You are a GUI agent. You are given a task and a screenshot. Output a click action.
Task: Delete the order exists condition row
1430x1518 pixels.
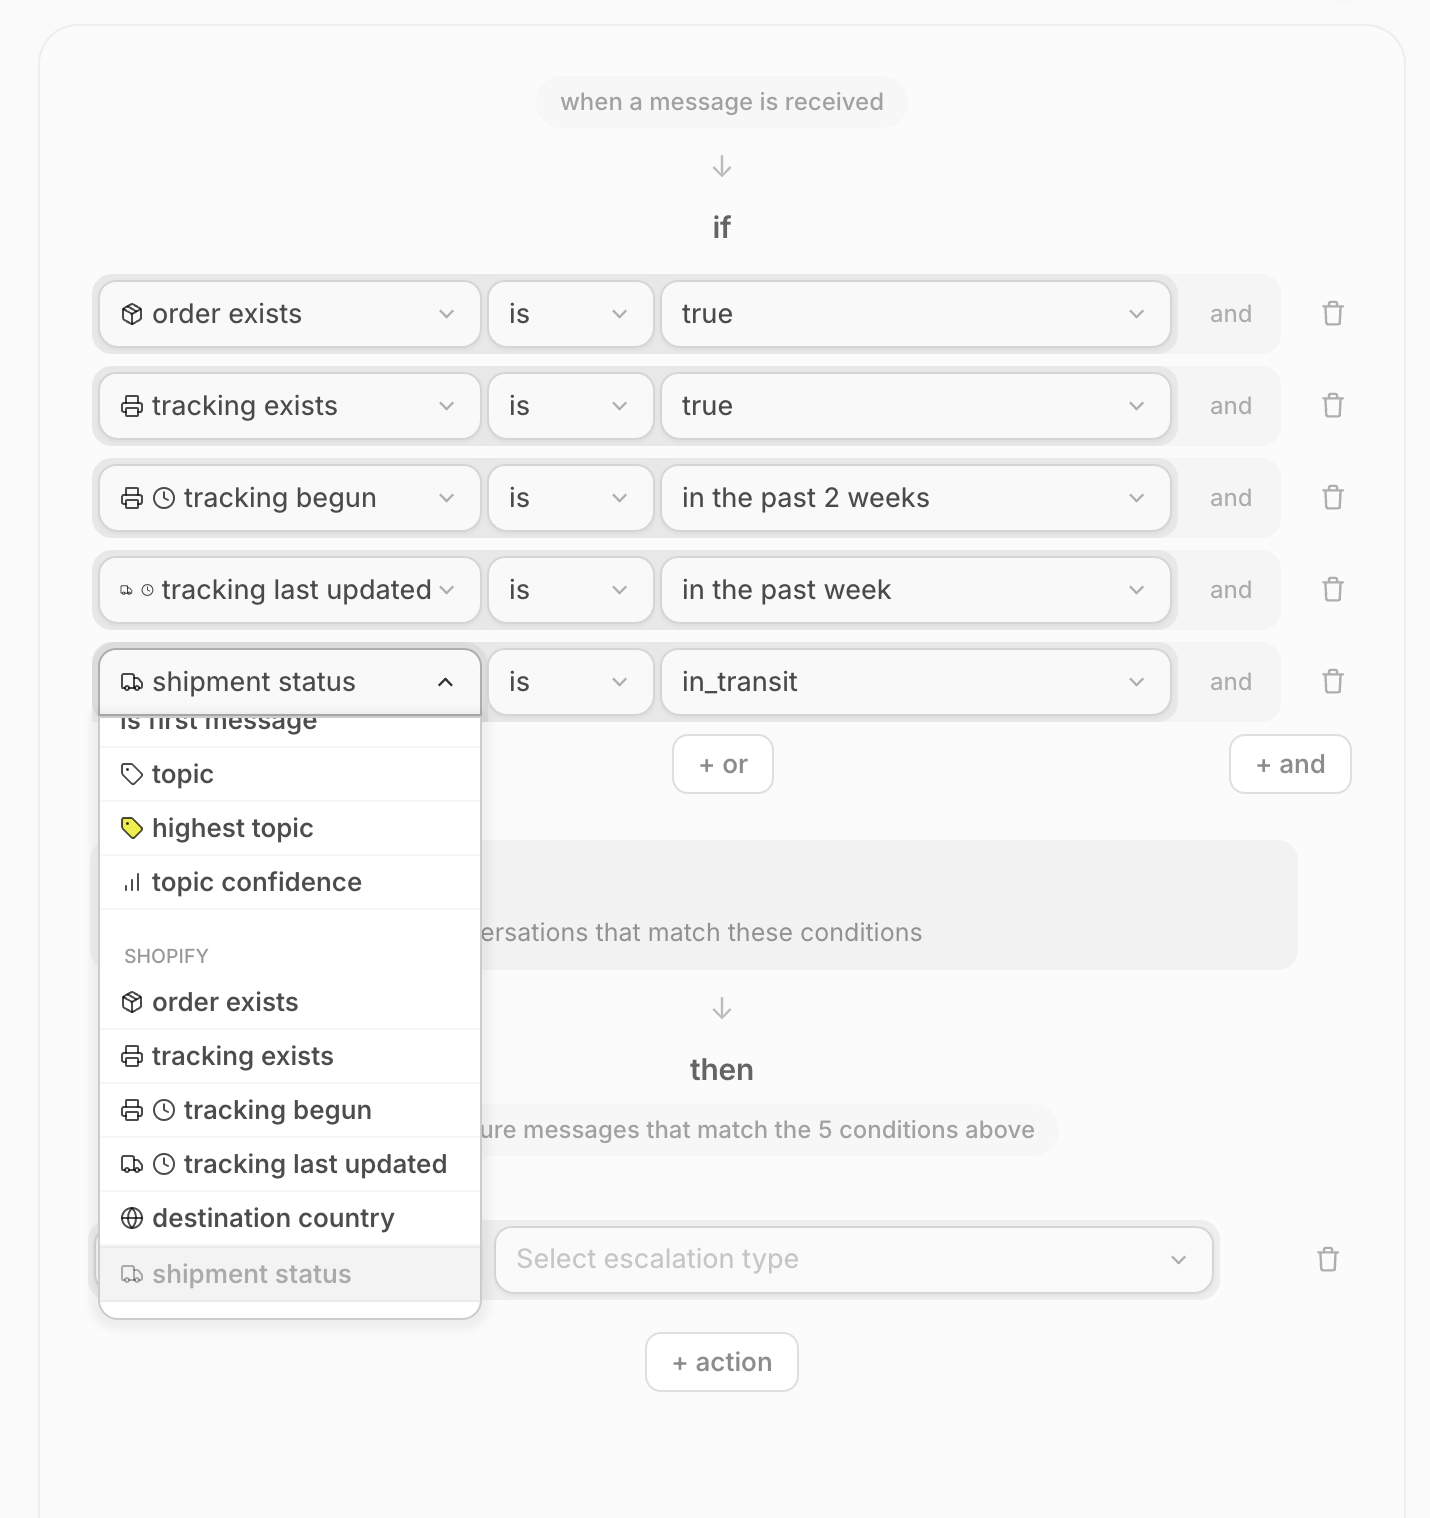1332,314
